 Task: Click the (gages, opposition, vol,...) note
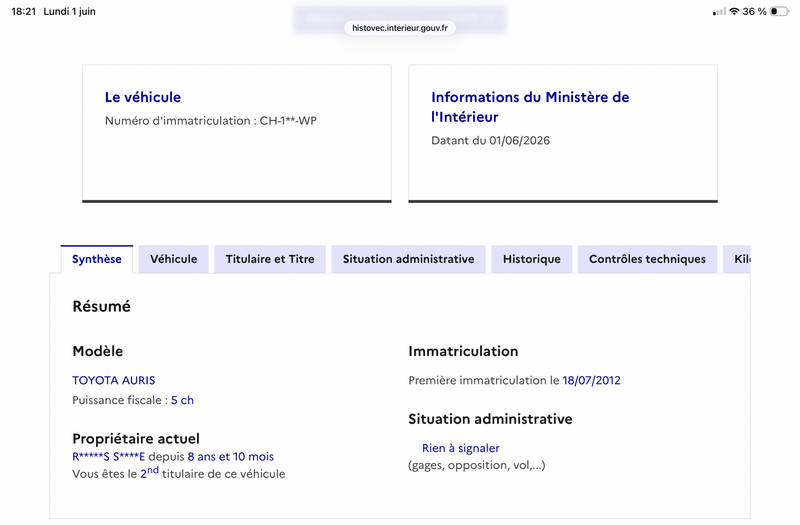coord(477,465)
